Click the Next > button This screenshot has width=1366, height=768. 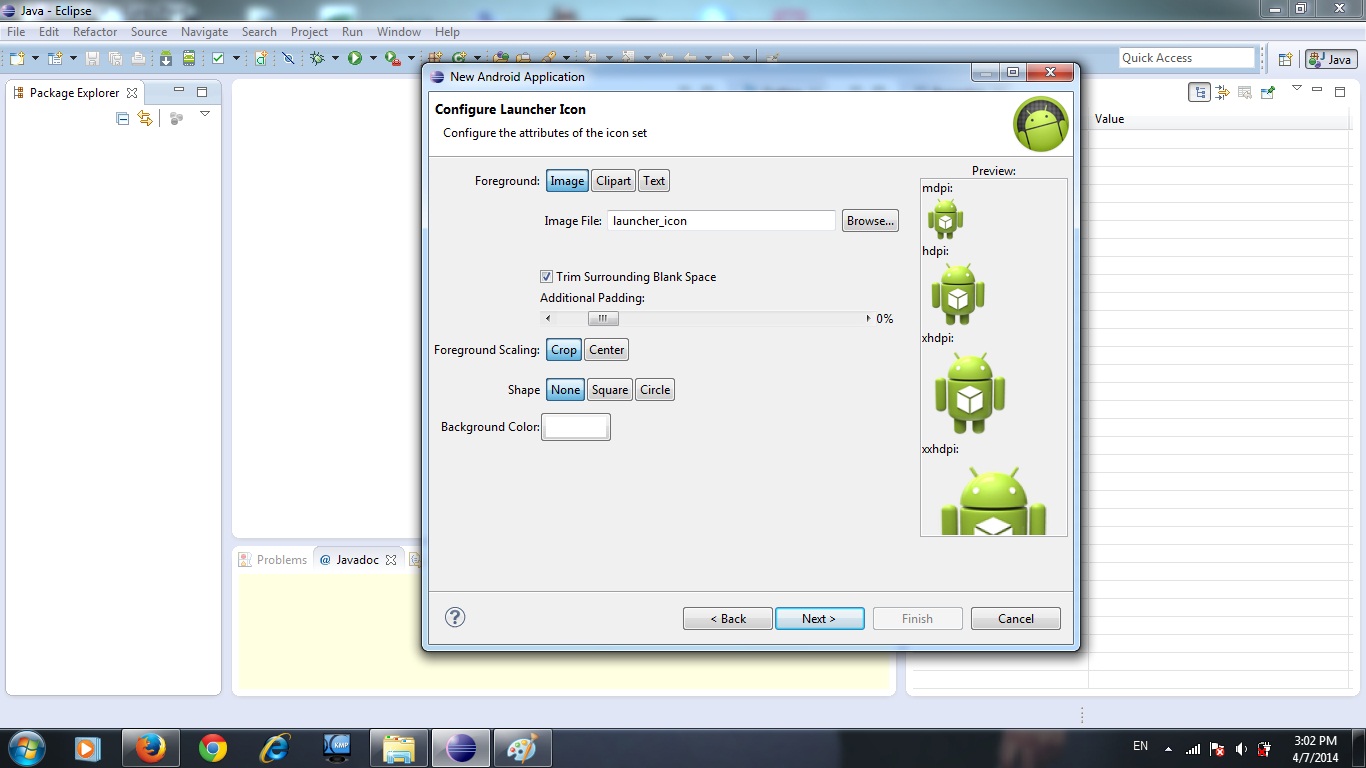click(x=819, y=619)
